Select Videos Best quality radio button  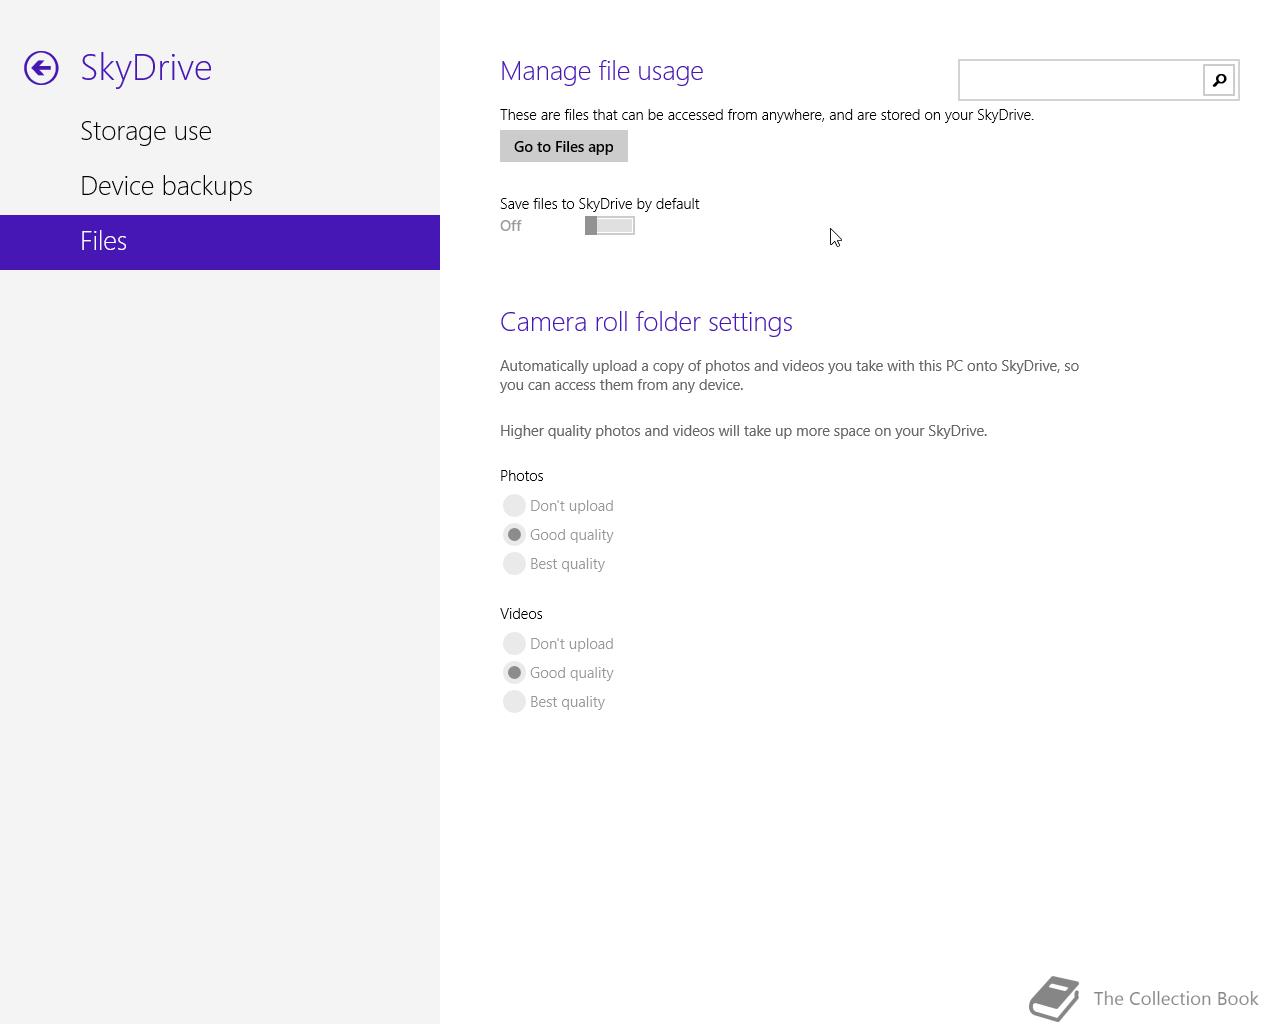pyautogui.click(x=514, y=702)
